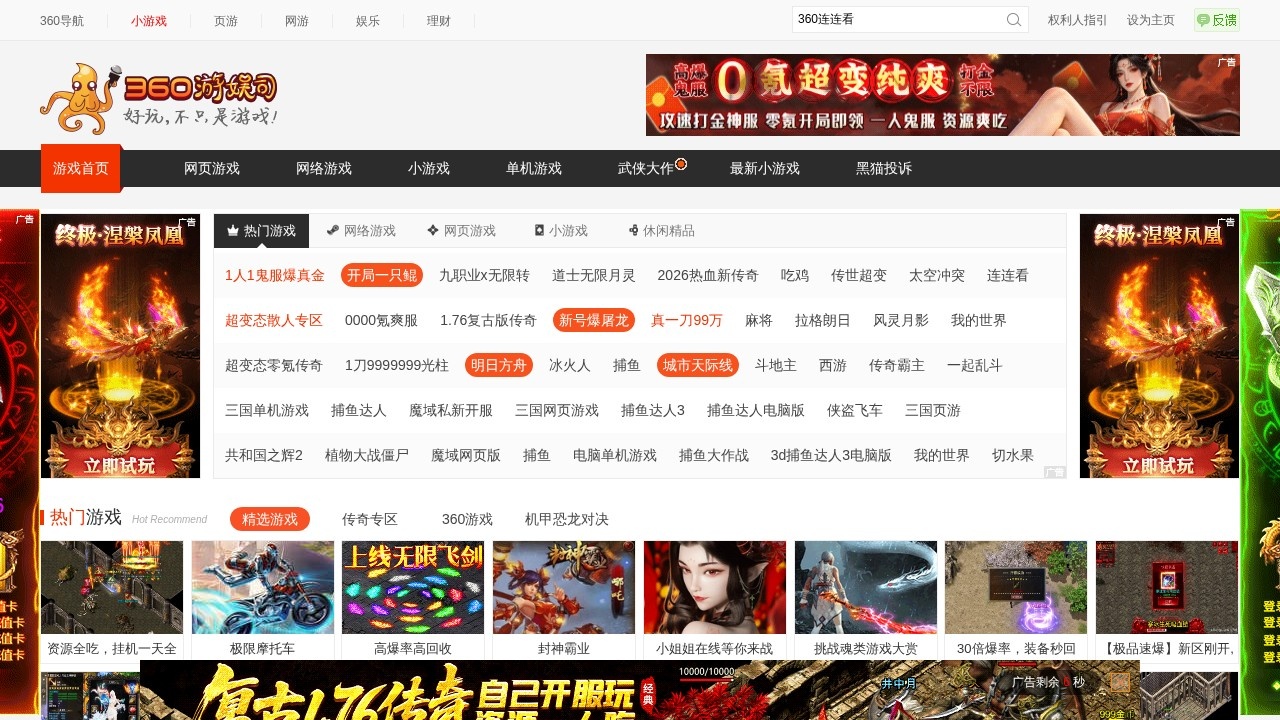Open the 1人1鬼服爆真金 link
This screenshot has width=1280, height=720.
click(275, 275)
